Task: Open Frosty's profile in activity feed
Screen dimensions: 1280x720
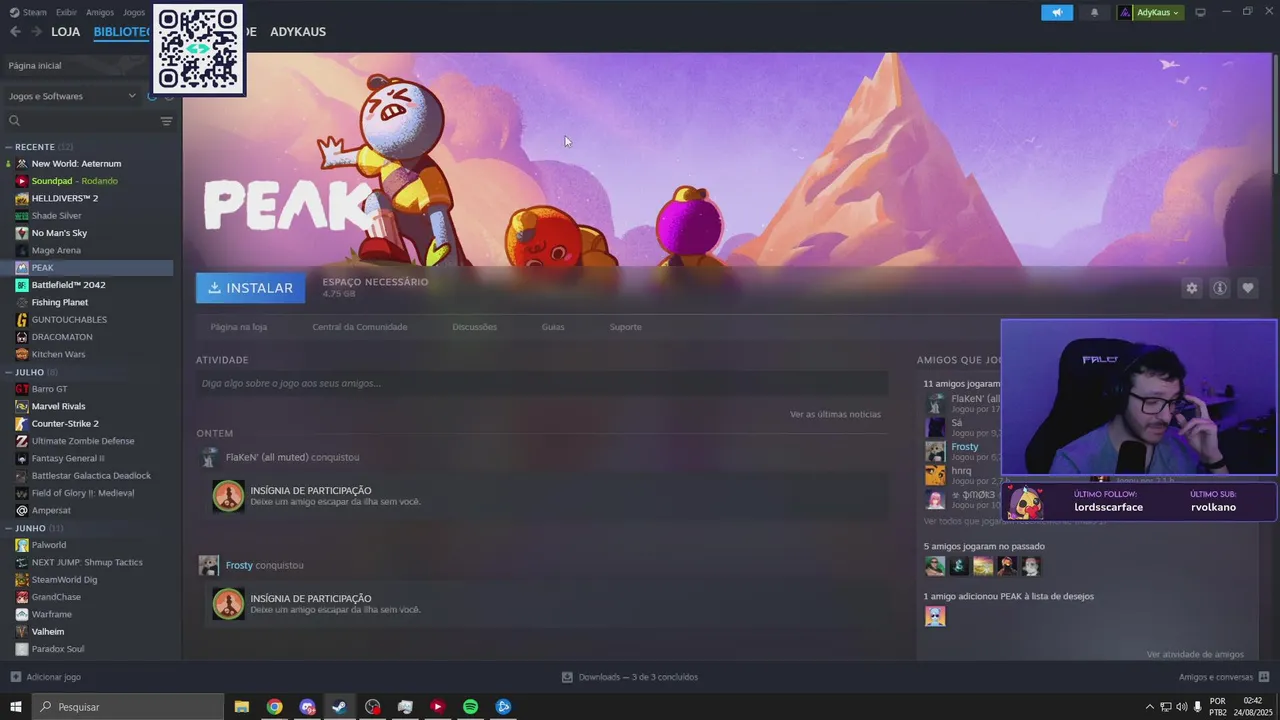Action: 239,565
